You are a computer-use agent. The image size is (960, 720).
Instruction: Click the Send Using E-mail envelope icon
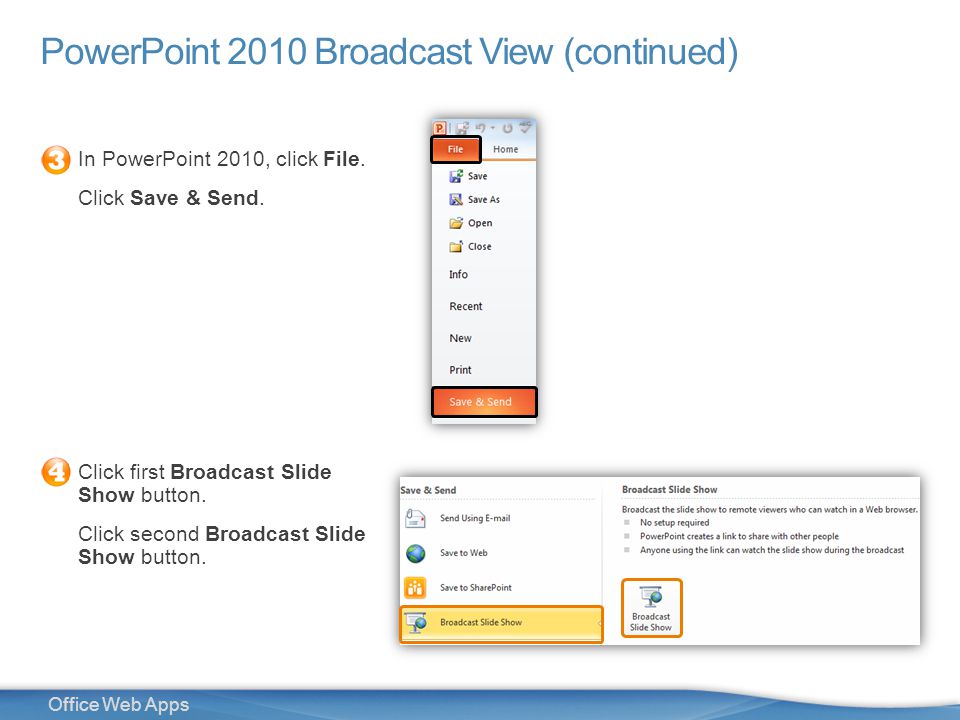(x=416, y=519)
